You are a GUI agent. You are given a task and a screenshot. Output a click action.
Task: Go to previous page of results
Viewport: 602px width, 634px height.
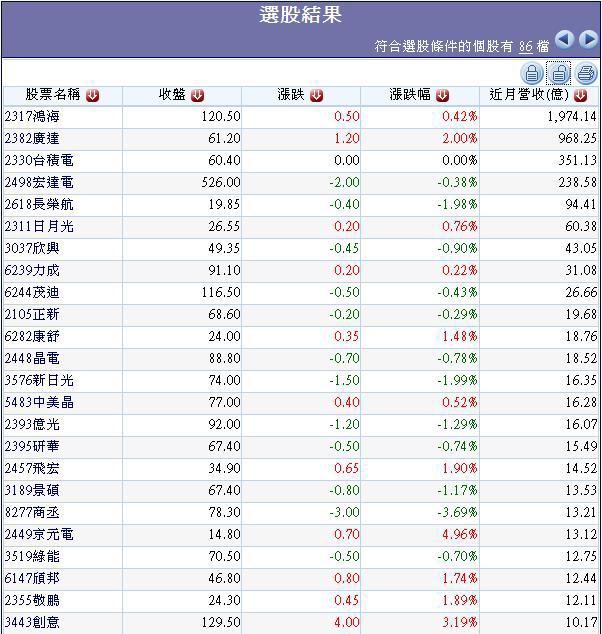[564, 40]
